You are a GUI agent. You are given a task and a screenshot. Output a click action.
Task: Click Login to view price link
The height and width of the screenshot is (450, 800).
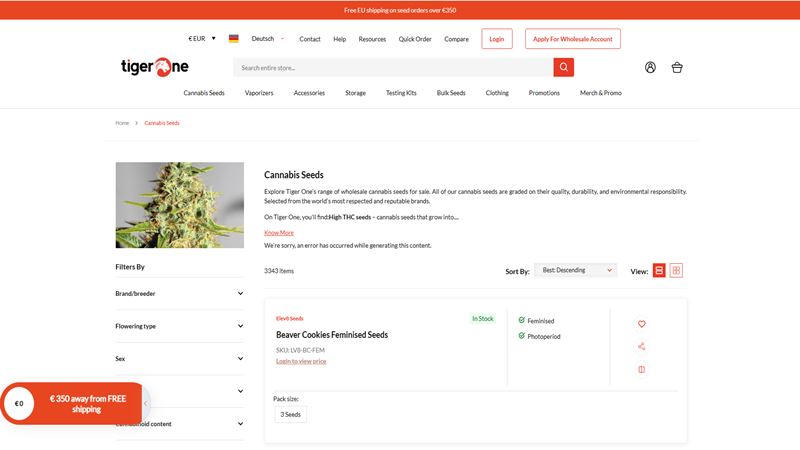coord(301,361)
